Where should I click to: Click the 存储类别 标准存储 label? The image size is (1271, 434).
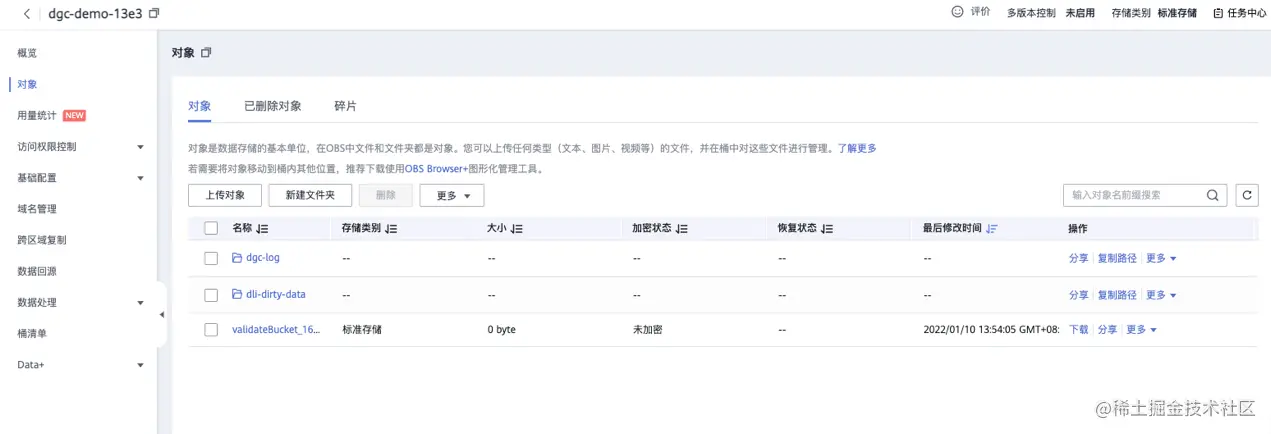pyautogui.click(x=1154, y=13)
